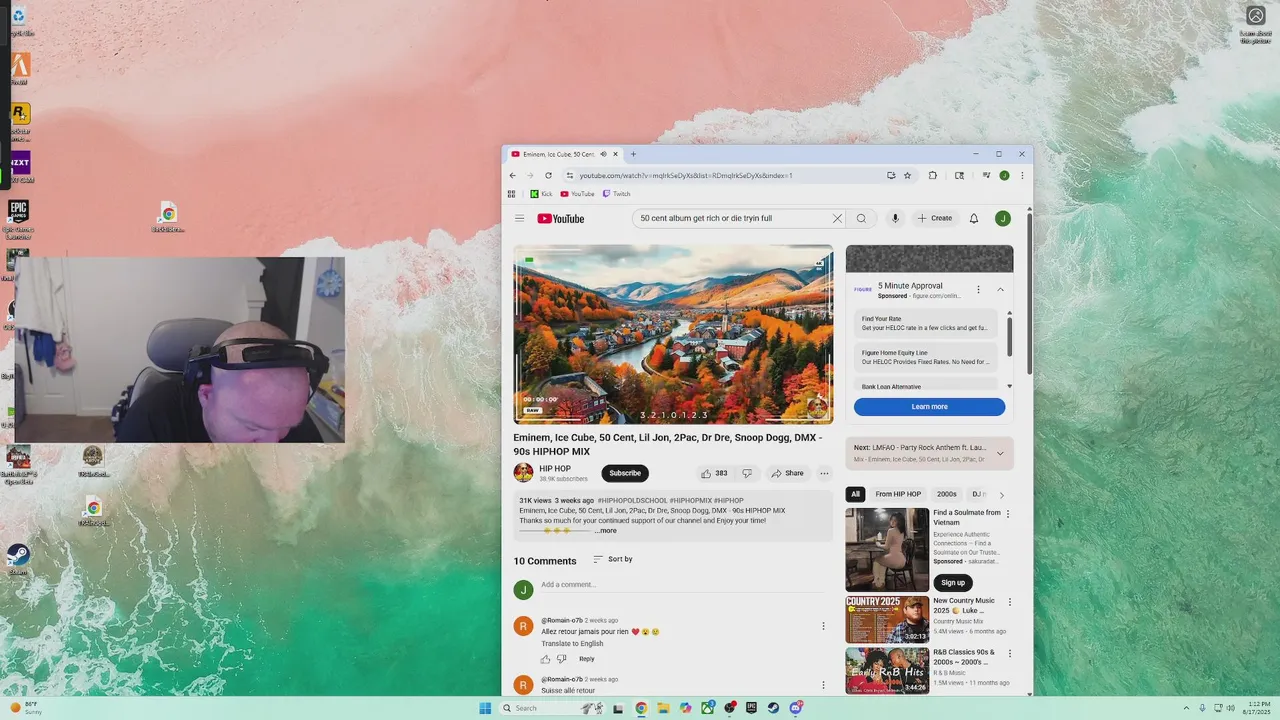Viewport: 1280px width, 720px height.
Task: Expand video description with ...more
Action: click(x=605, y=531)
